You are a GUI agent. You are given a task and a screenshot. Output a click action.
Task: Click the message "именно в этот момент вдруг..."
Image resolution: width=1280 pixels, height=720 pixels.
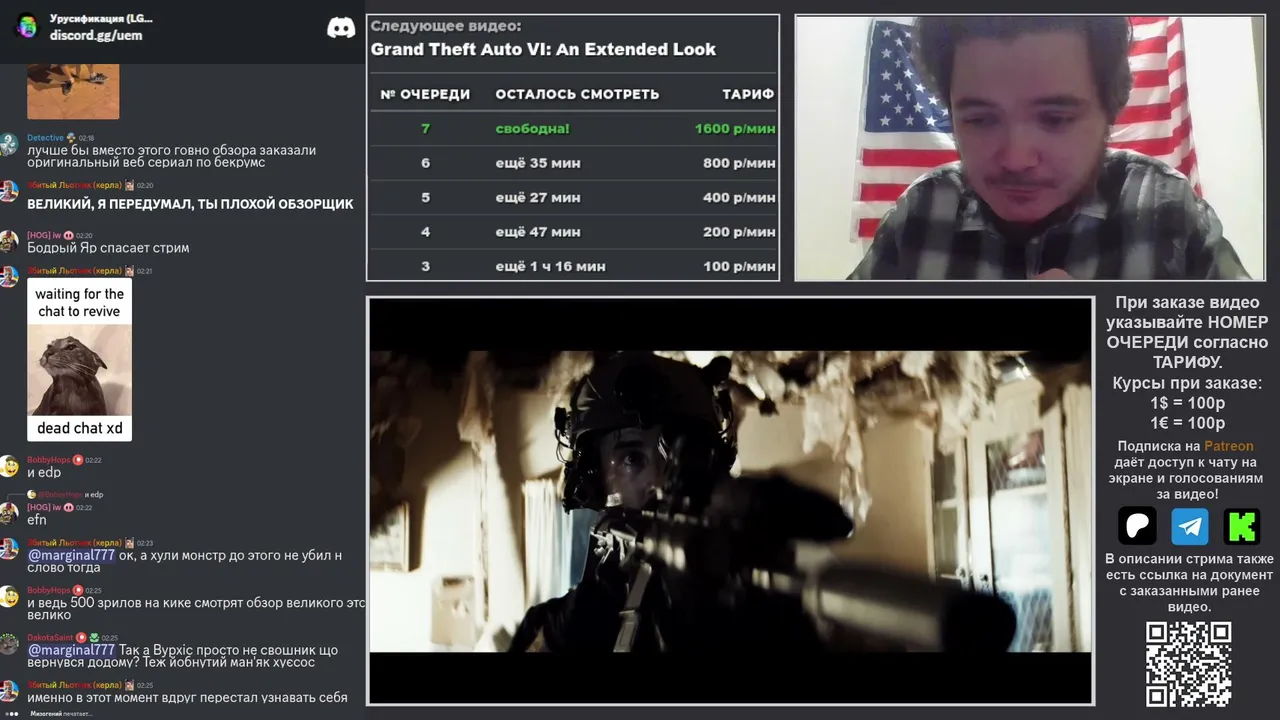click(187, 697)
